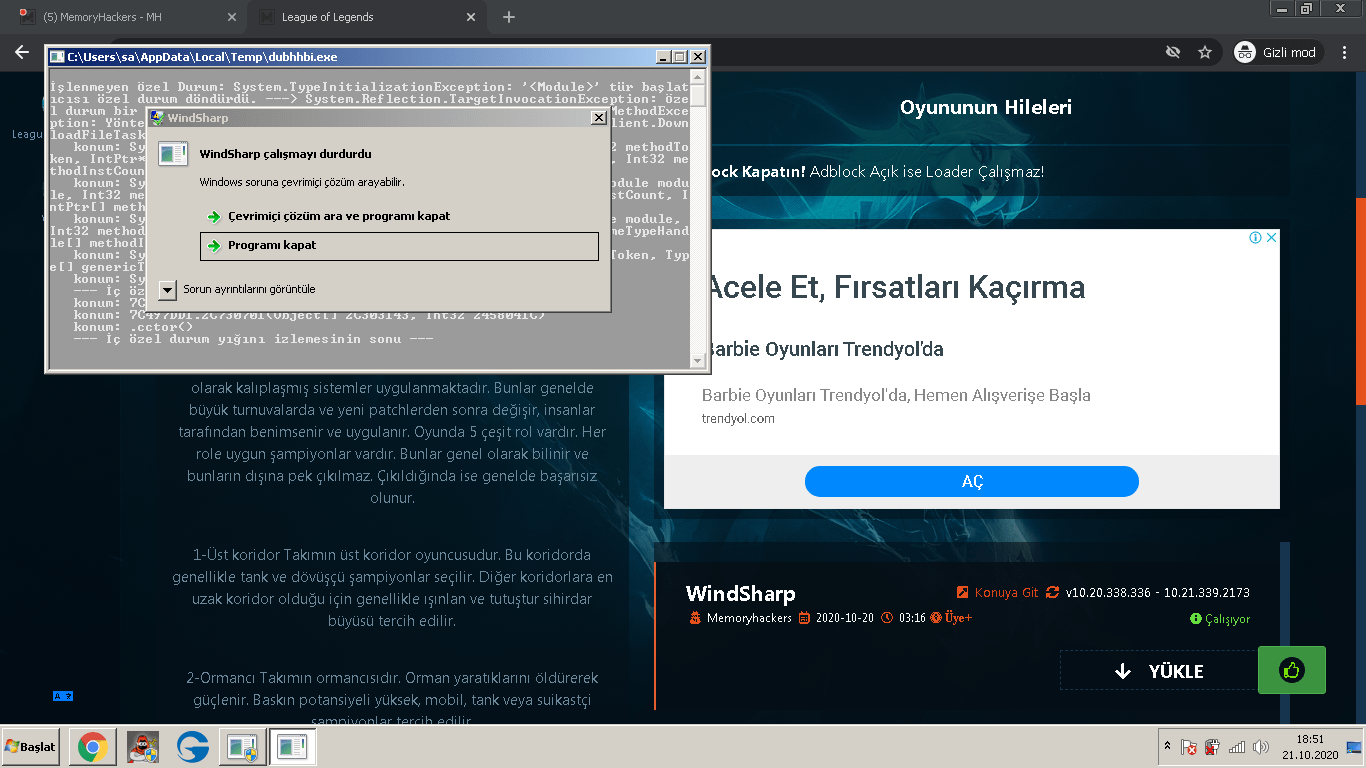Click the refresh icon near version numbers

[1052, 592]
